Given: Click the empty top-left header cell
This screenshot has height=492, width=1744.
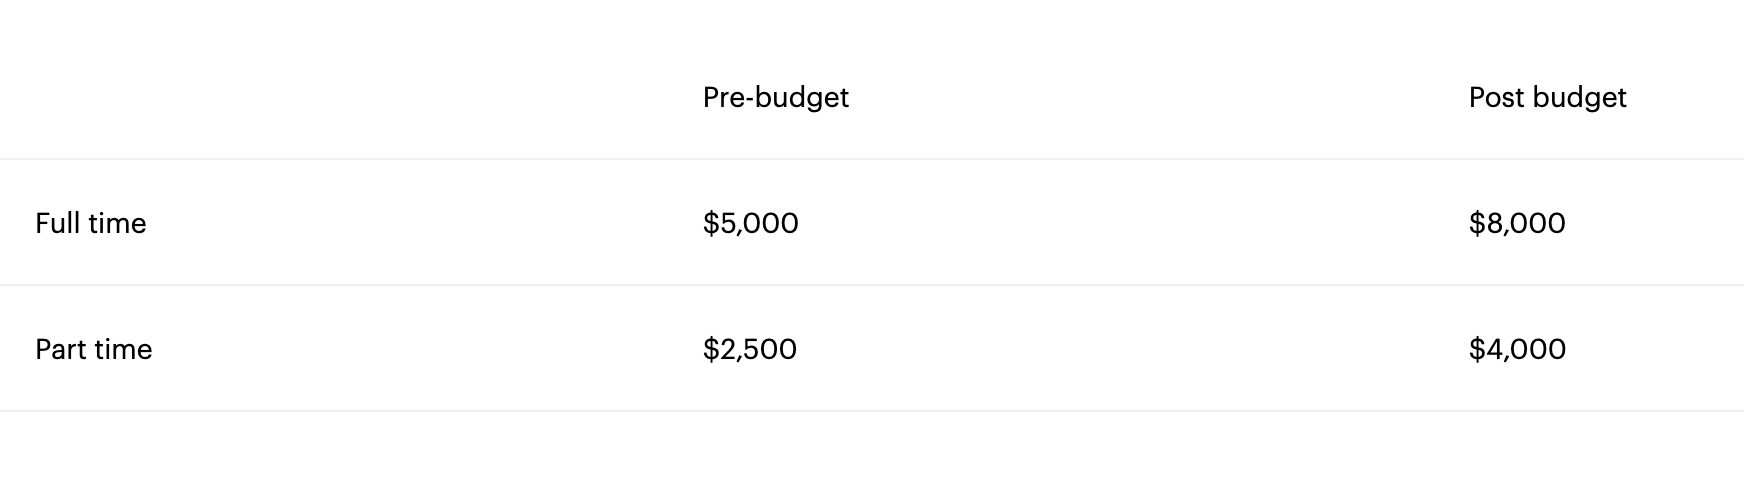Looking at the screenshot, I should 300,97.
